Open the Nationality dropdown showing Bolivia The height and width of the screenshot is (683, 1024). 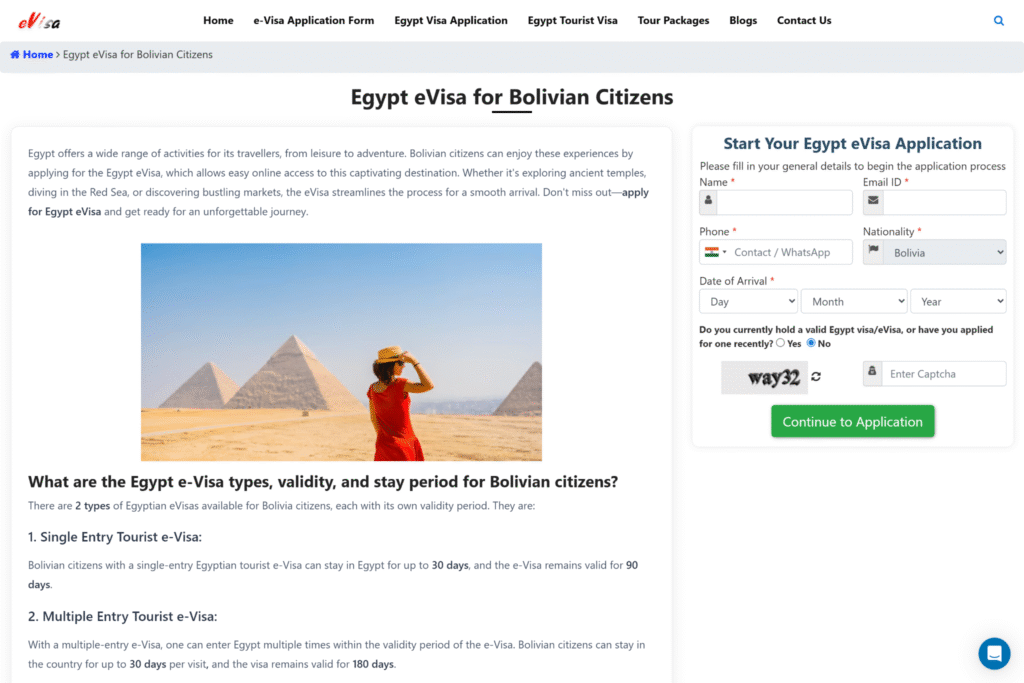(945, 252)
